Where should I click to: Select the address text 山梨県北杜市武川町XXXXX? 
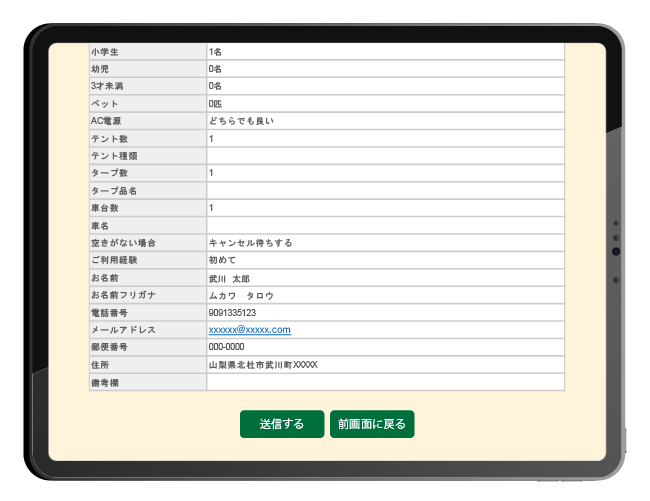pos(262,365)
